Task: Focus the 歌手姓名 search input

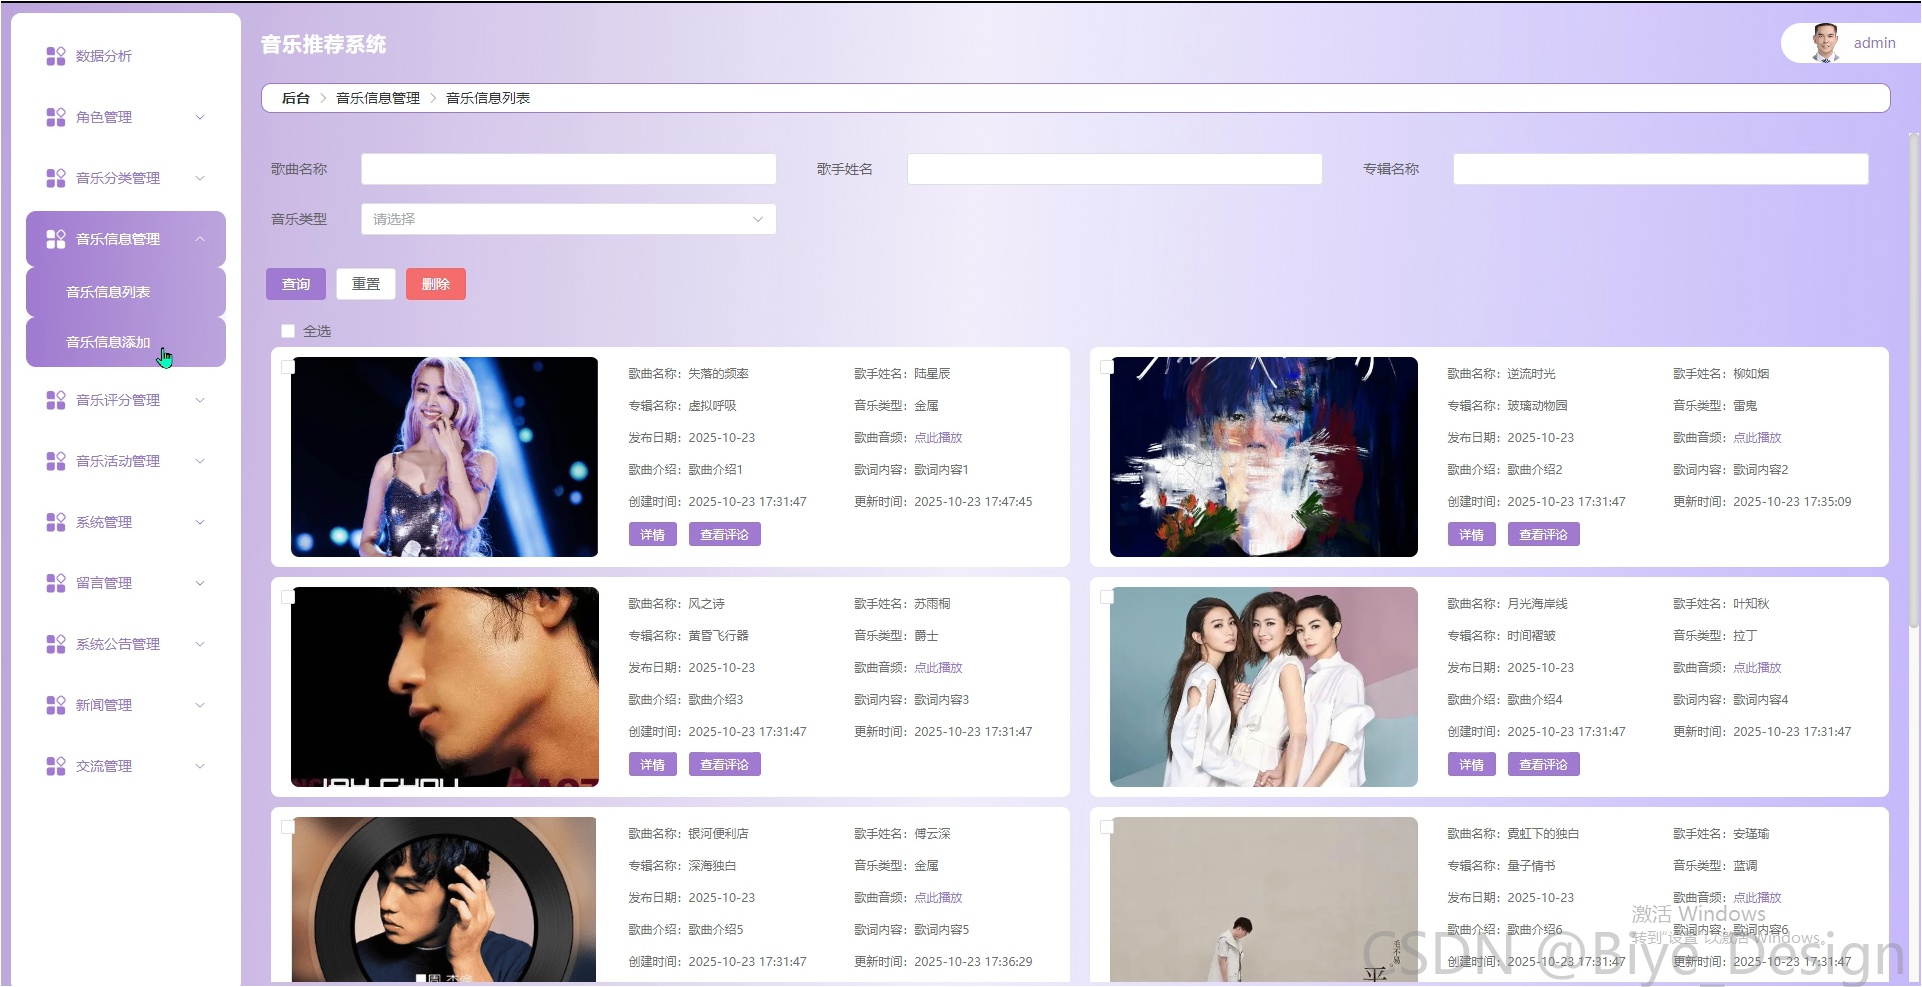Action: pos(1114,169)
